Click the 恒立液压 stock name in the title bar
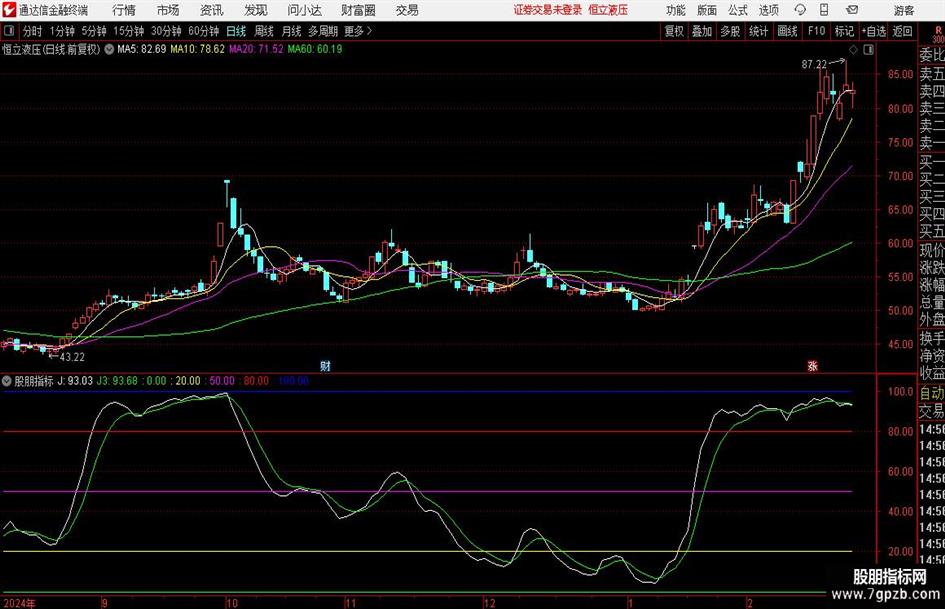 click(x=608, y=10)
